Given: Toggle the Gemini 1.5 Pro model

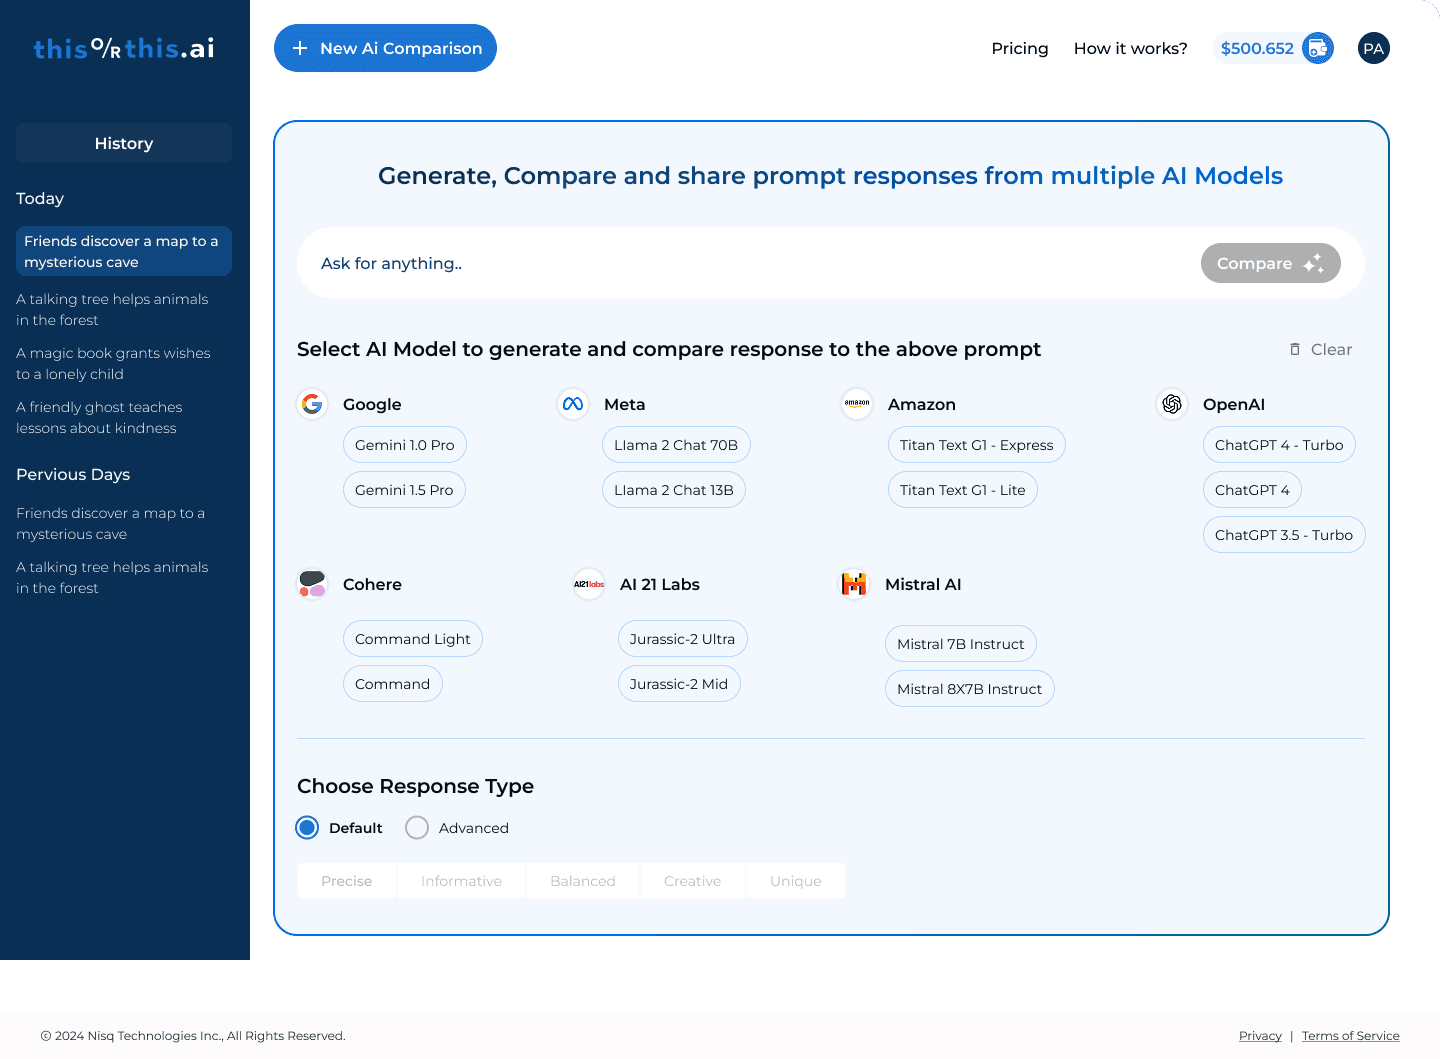Looking at the screenshot, I should (x=404, y=490).
